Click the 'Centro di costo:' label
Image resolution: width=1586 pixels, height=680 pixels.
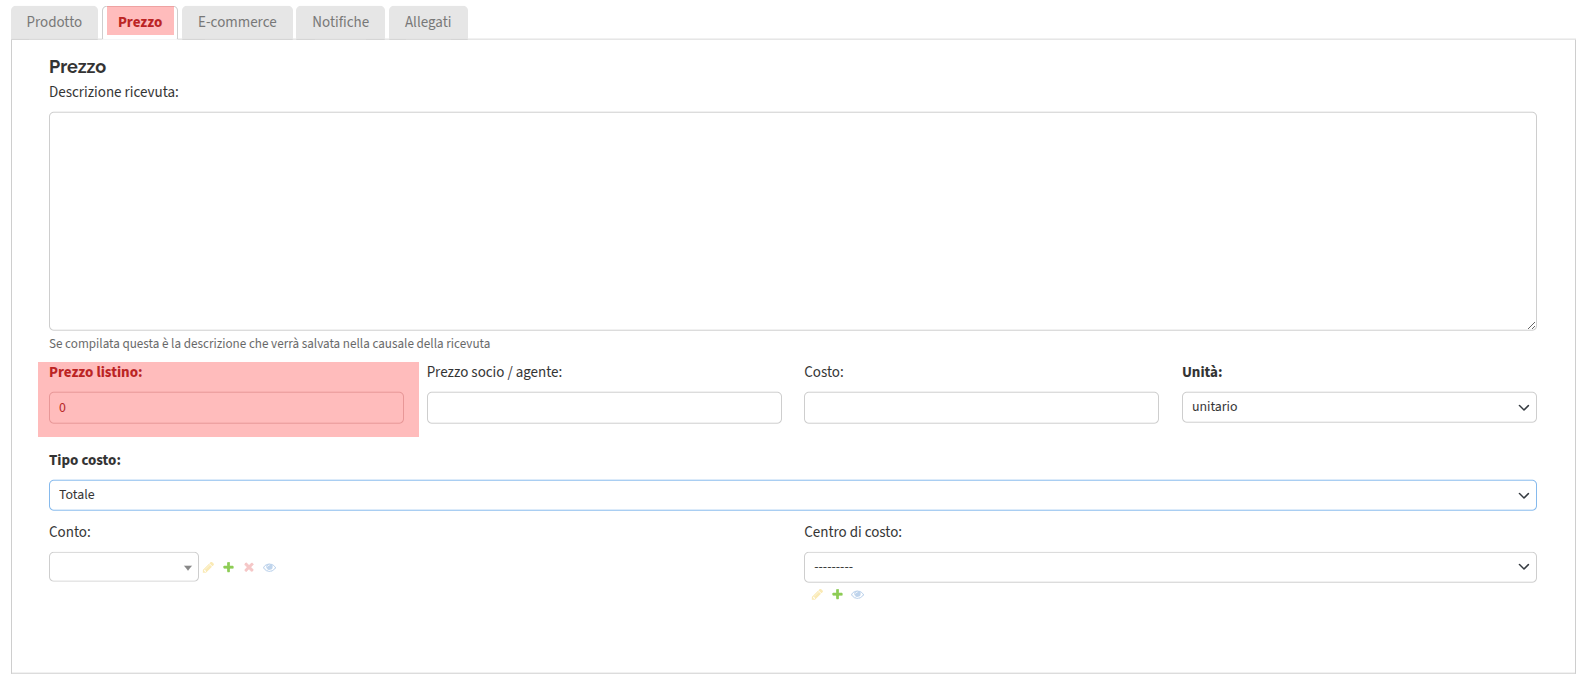tap(853, 532)
